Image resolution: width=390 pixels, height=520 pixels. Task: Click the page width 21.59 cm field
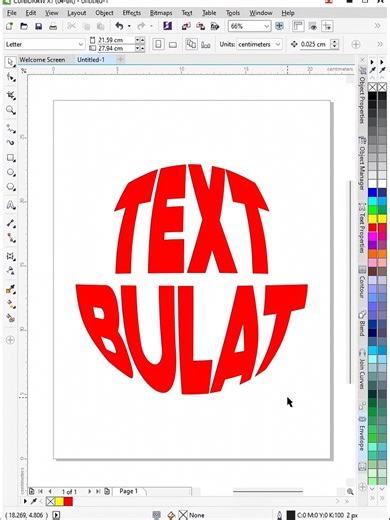115,40
